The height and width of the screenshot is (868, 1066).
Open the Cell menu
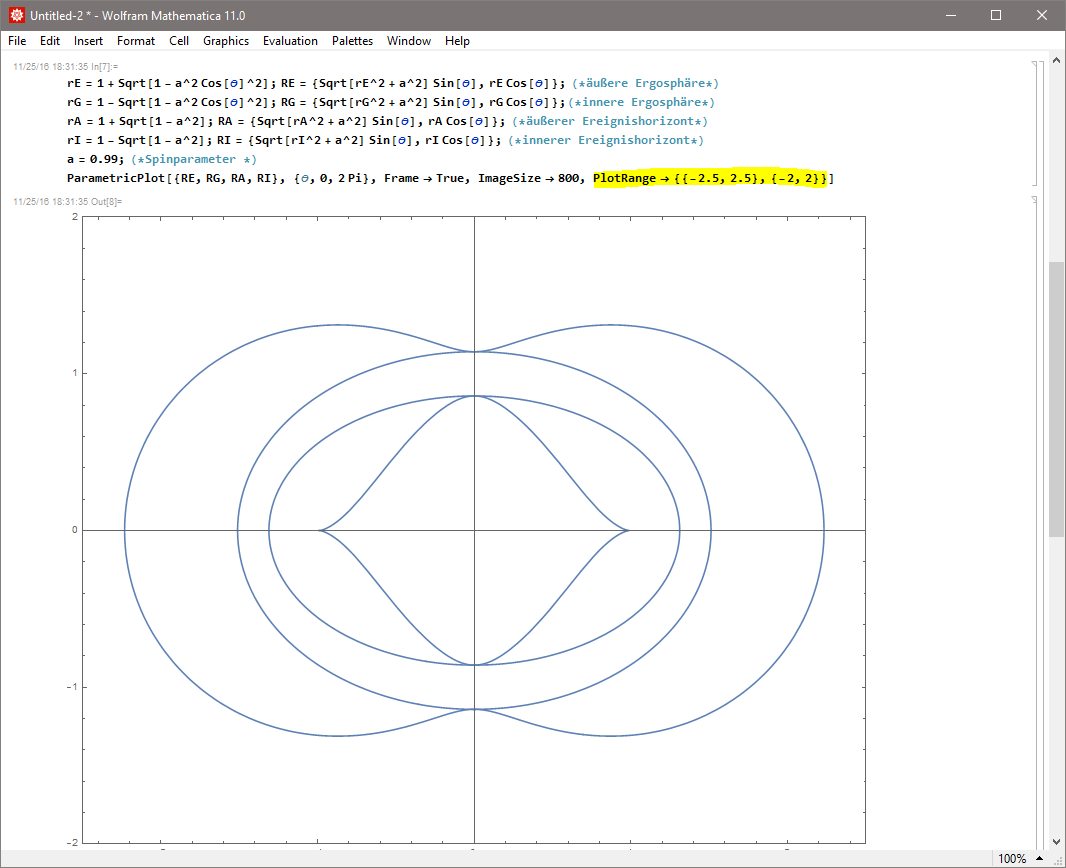(x=179, y=41)
